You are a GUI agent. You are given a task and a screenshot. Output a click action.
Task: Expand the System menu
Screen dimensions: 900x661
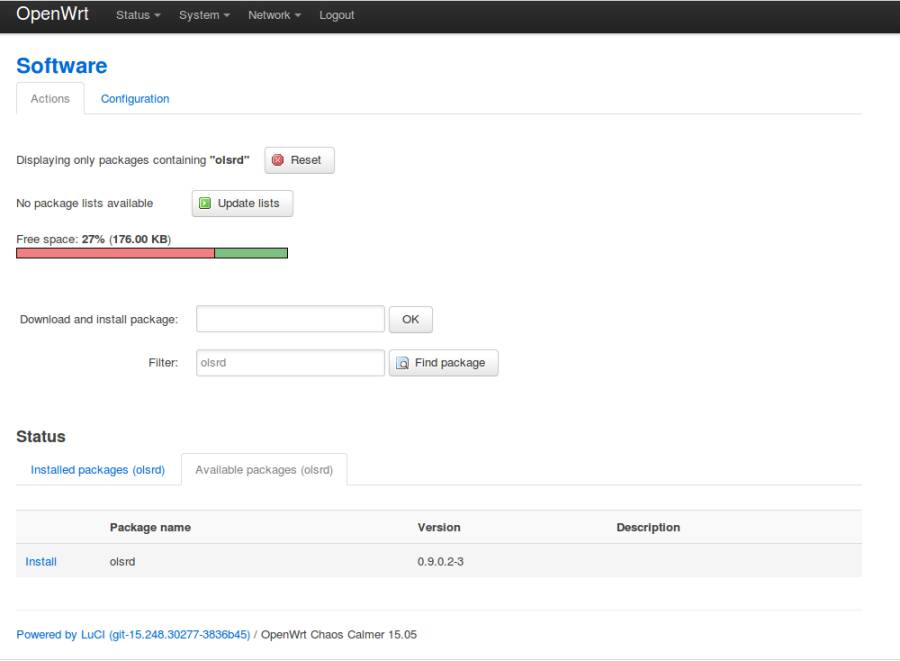click(204, 15)
